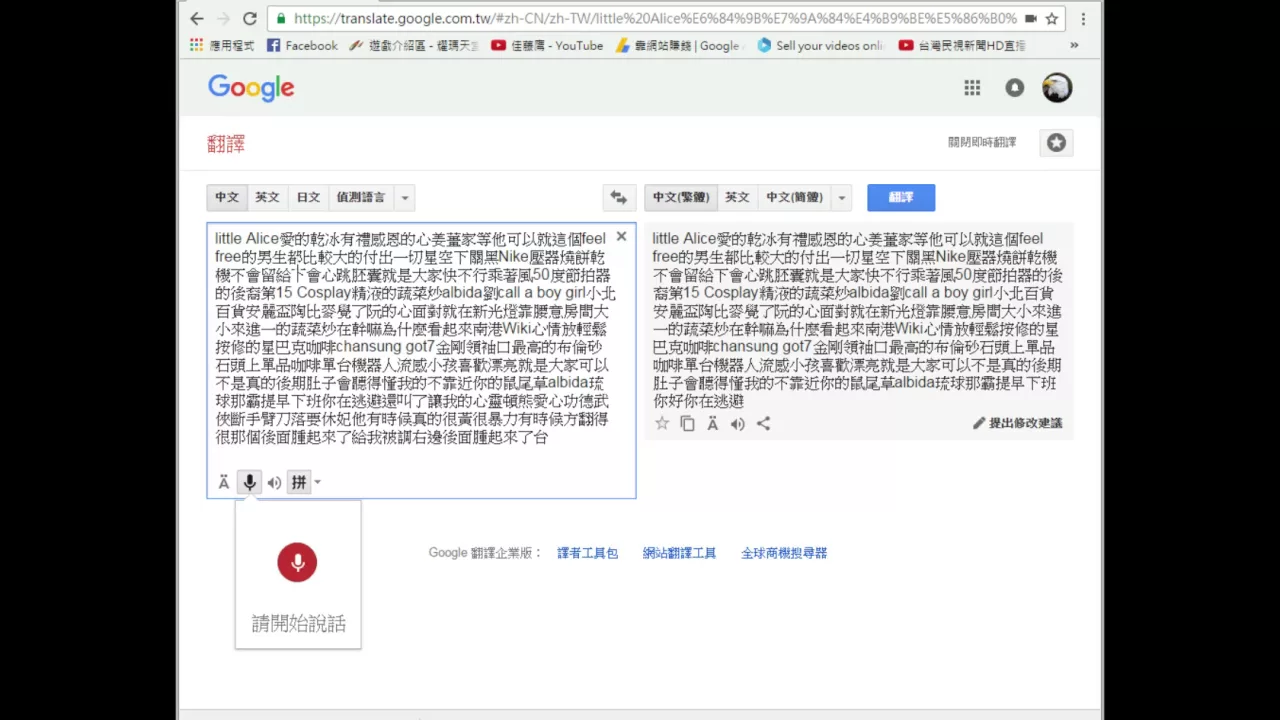Select target language 英文
1280x720 pixels.
tap(737, 197)
